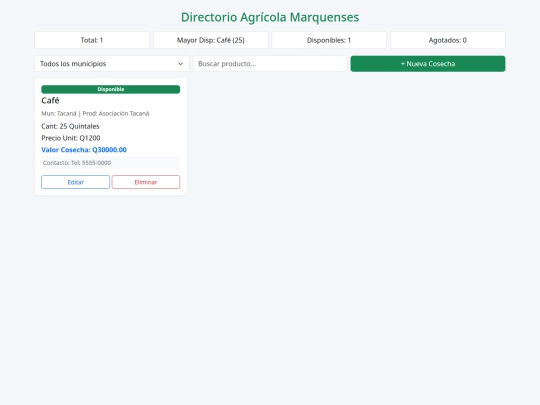
Task: Click the Precio Unit: Q1200 text
Action: (71, 138)
